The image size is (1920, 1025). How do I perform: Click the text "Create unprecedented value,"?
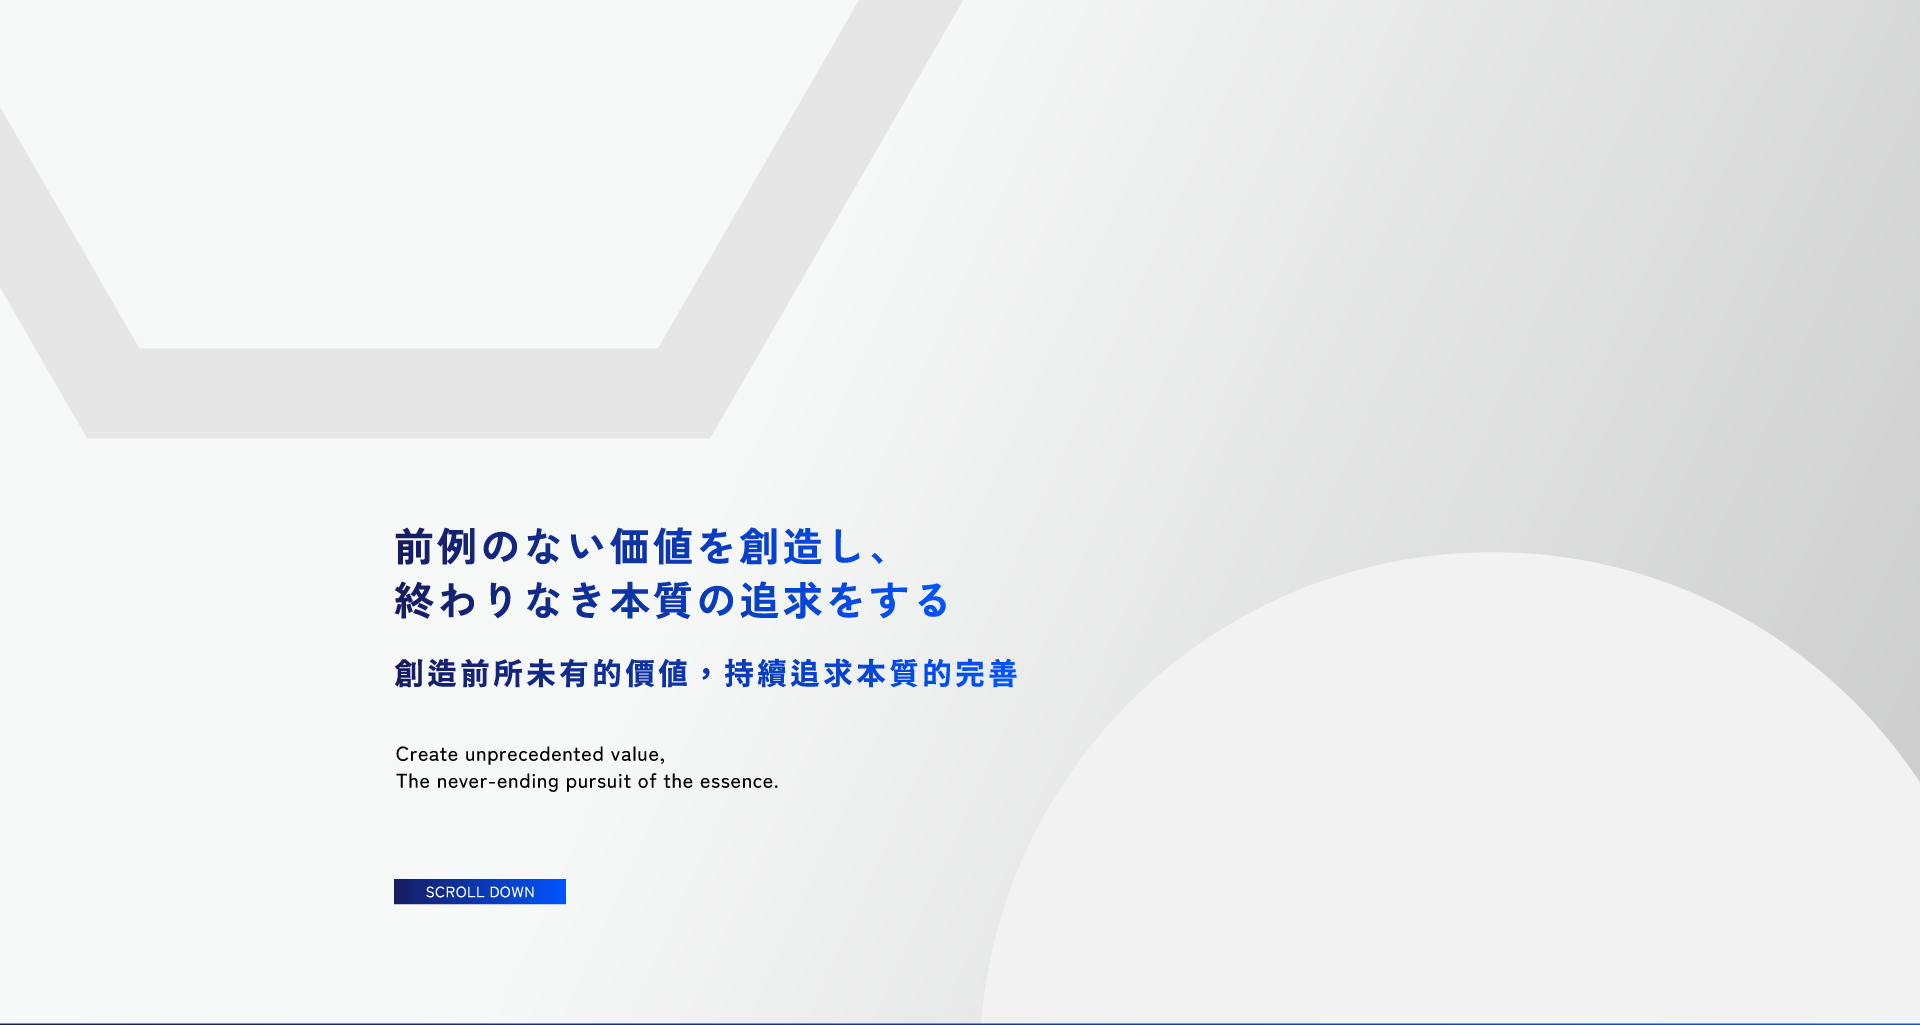(530, 754)
